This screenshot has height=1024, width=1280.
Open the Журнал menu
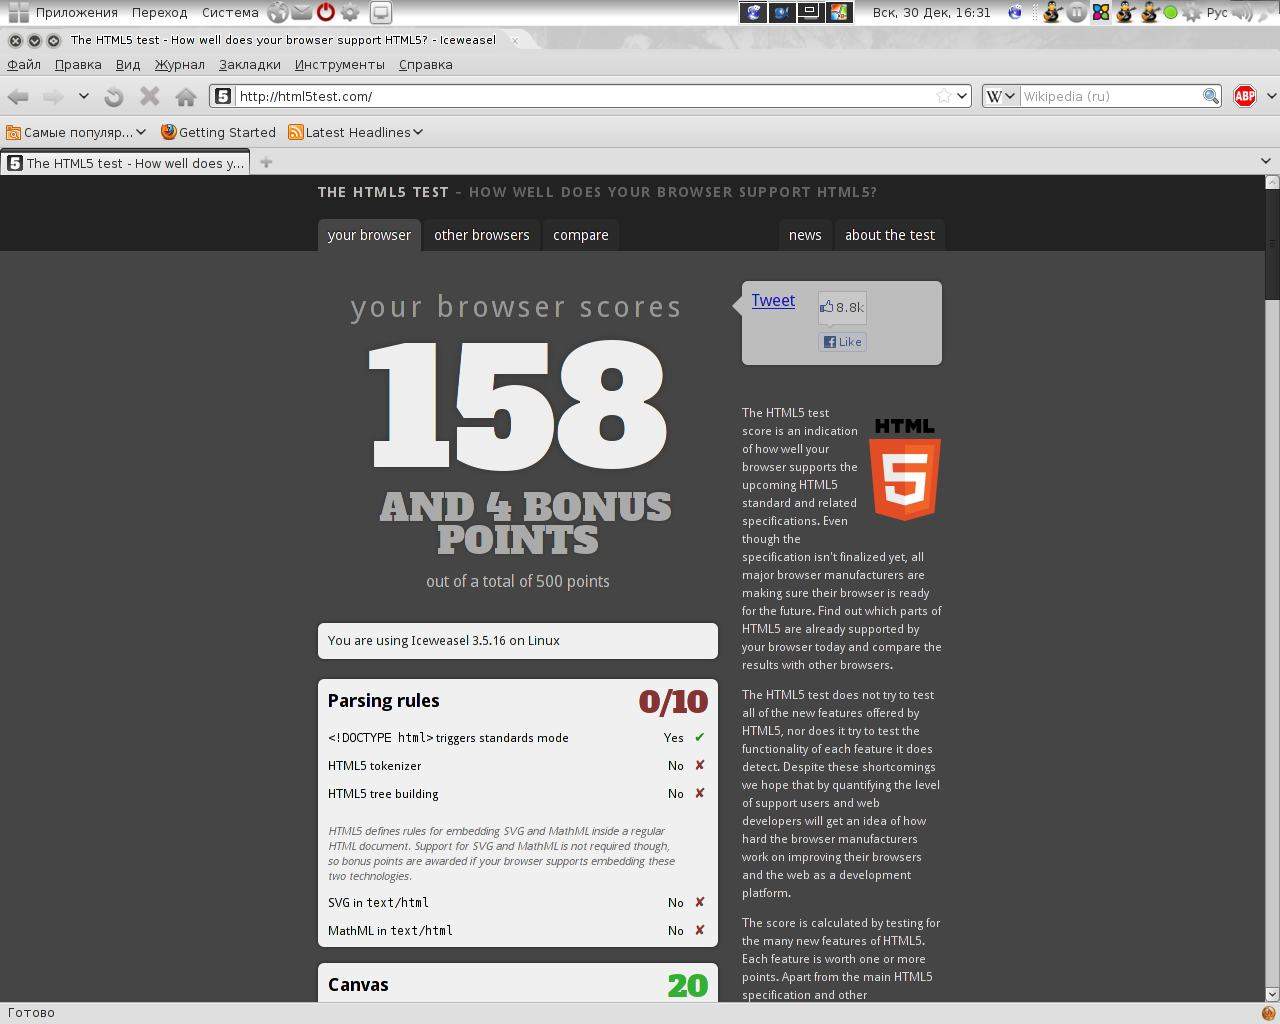(179, 64)
